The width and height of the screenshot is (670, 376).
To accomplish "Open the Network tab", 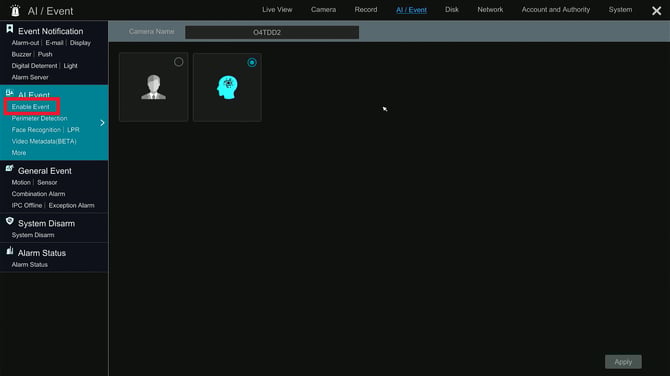I will pos(490,9).
